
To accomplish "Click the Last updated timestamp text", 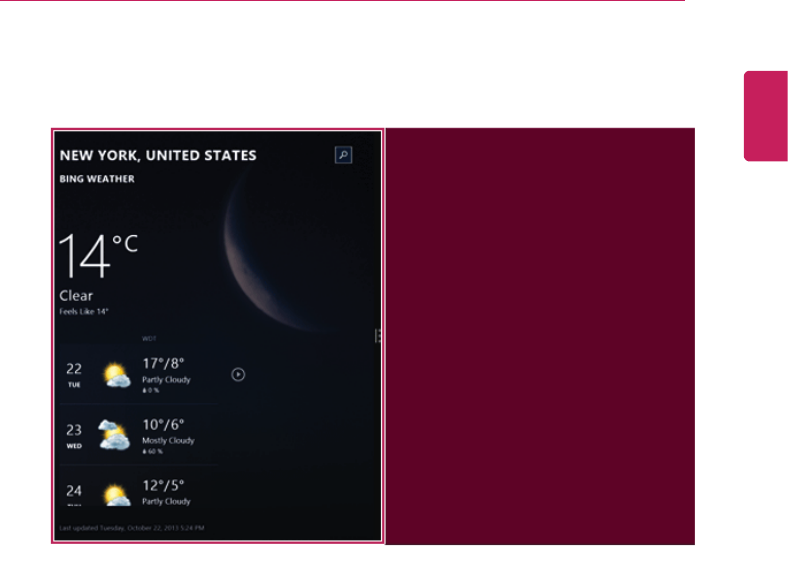I will pyautogui.click(x=132, y=528).
